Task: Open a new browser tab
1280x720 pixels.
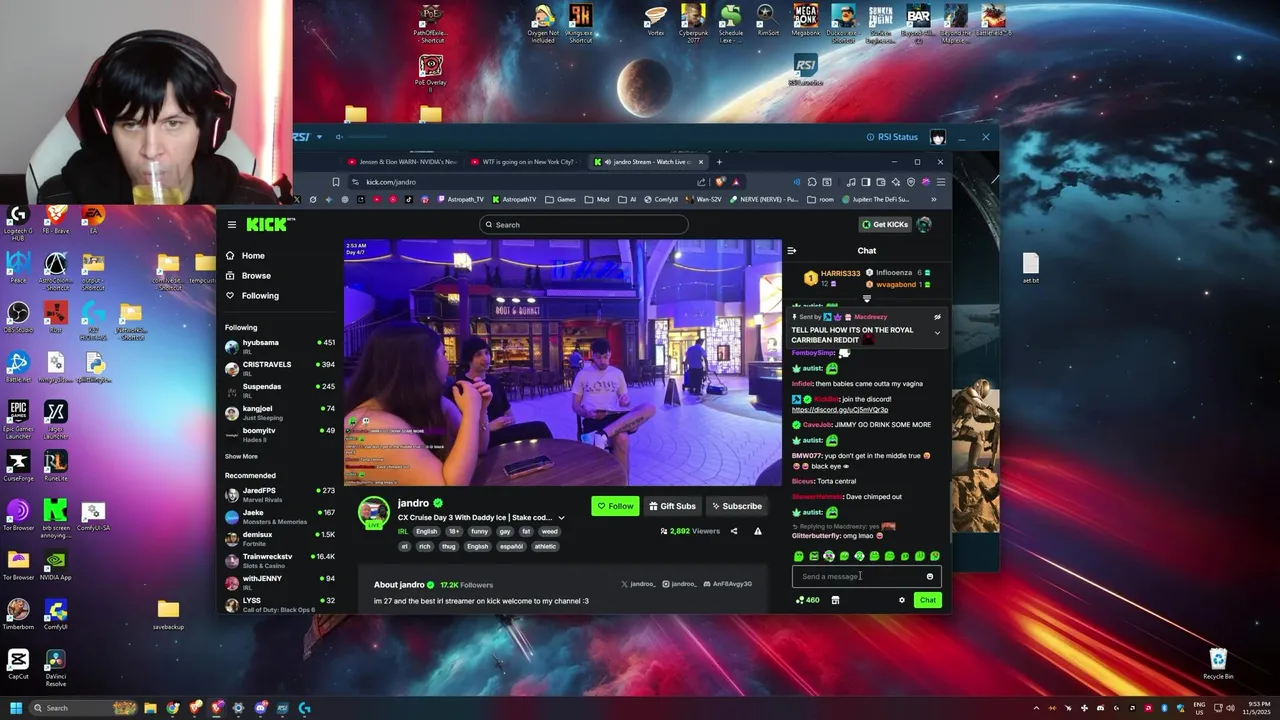Action: (x=719, y=162)
